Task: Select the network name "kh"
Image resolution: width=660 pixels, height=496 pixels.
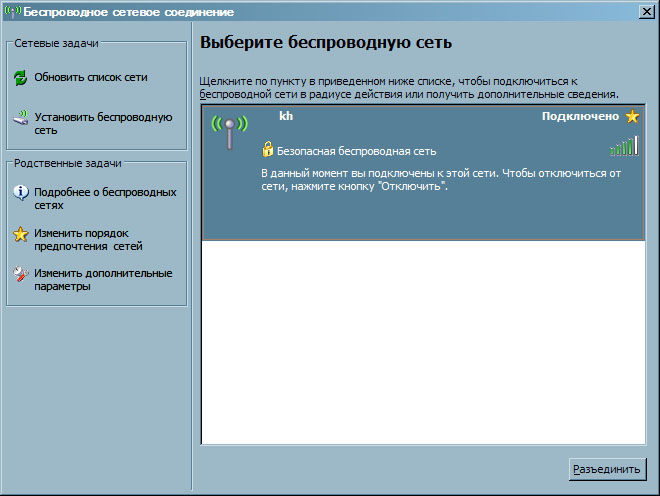Action: (x=285, y=116)
